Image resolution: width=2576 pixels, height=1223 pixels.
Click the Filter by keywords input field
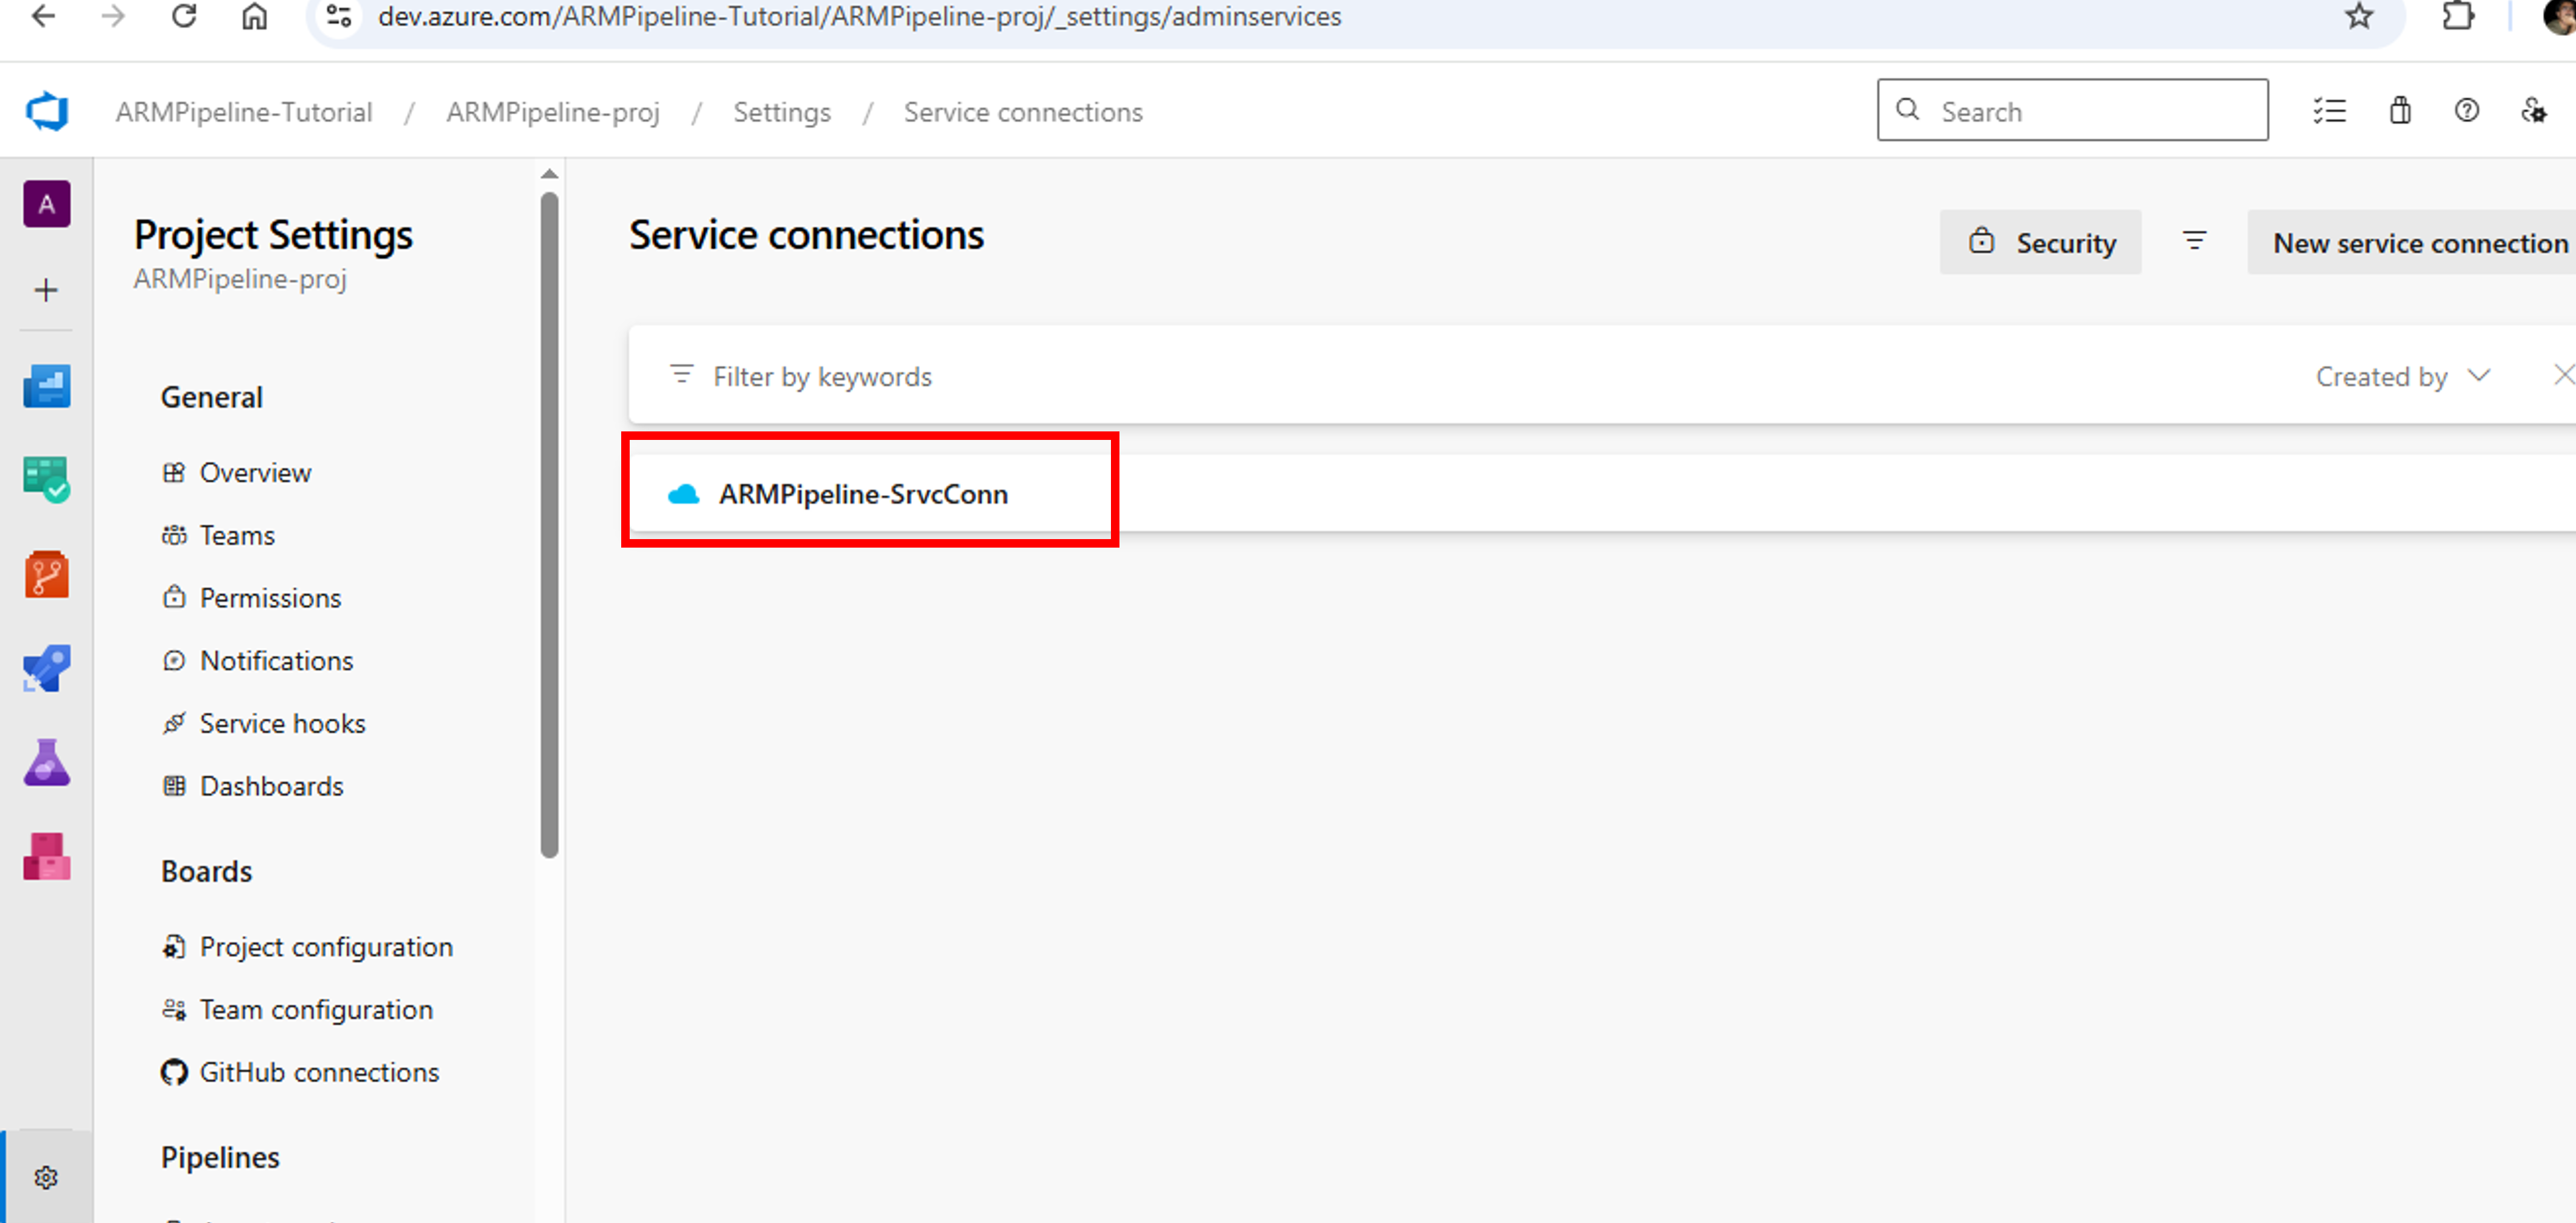tap(822, 376)
